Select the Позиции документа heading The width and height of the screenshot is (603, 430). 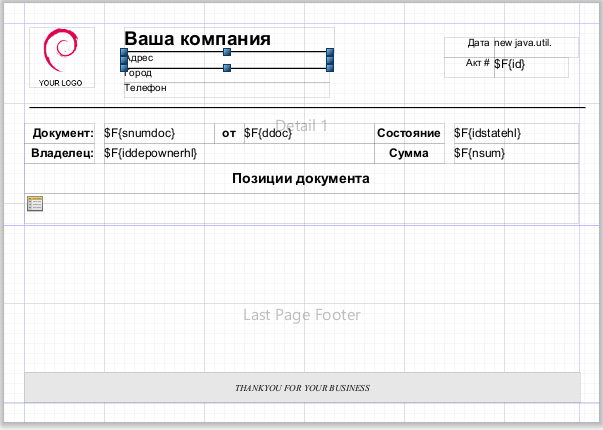point(301,179)
